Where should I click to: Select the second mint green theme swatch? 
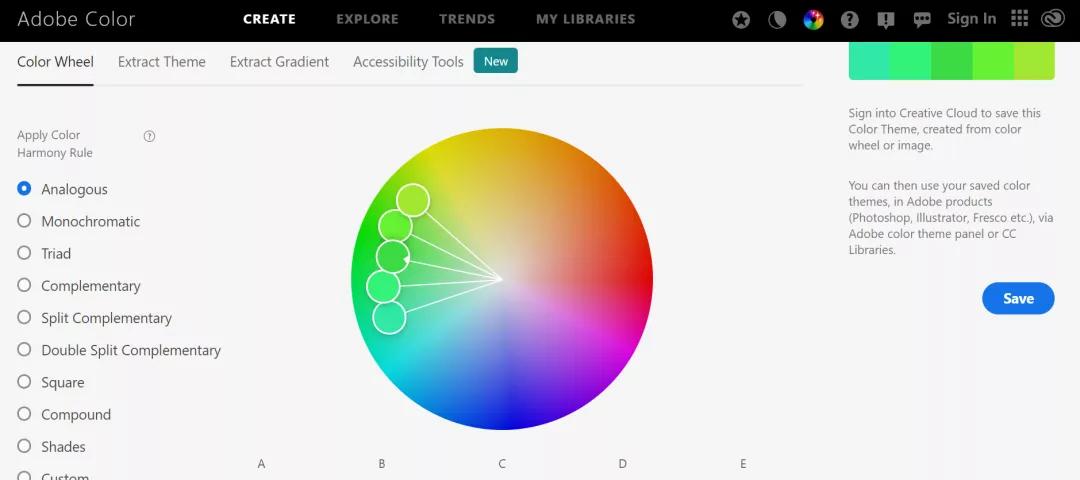coord(911,61)
